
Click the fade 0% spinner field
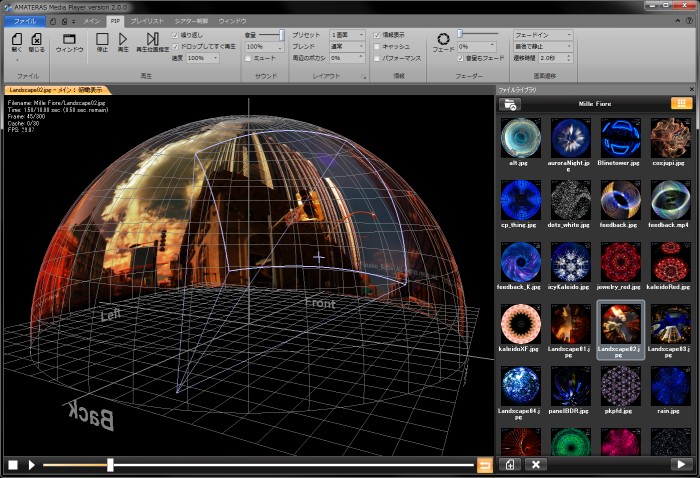(x=477, y=46)
